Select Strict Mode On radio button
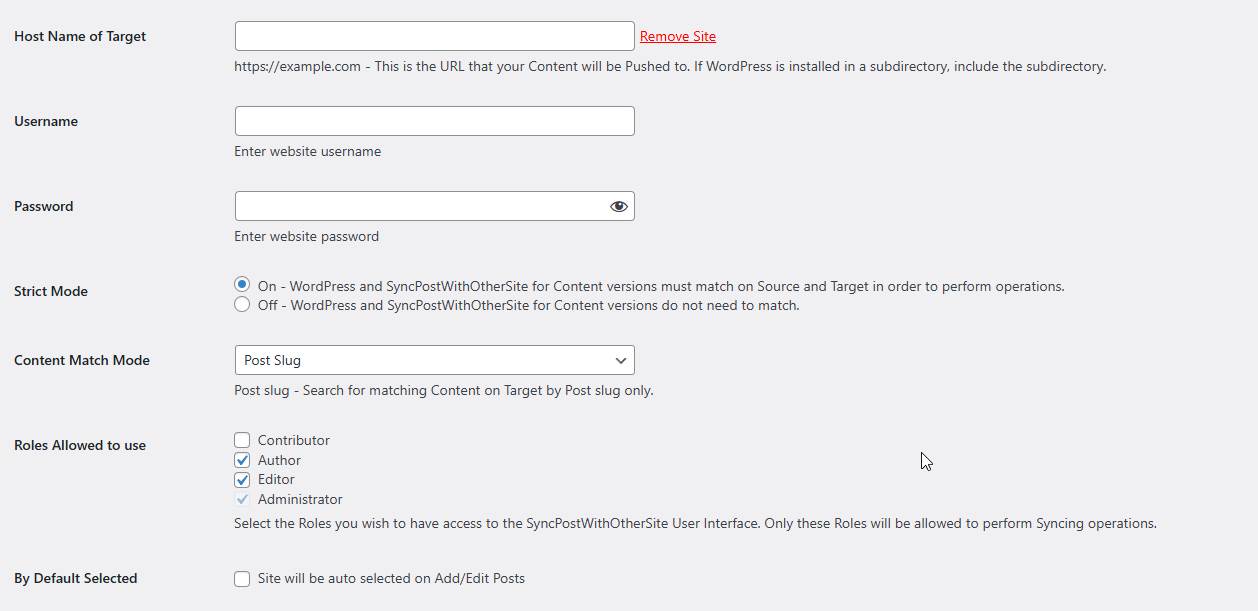 pos(242,285)
